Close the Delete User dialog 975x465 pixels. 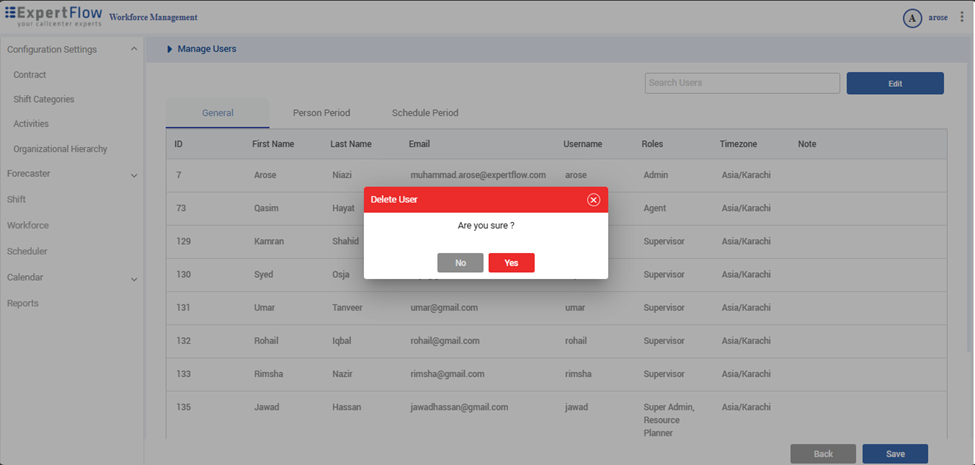tap(593, 200)
